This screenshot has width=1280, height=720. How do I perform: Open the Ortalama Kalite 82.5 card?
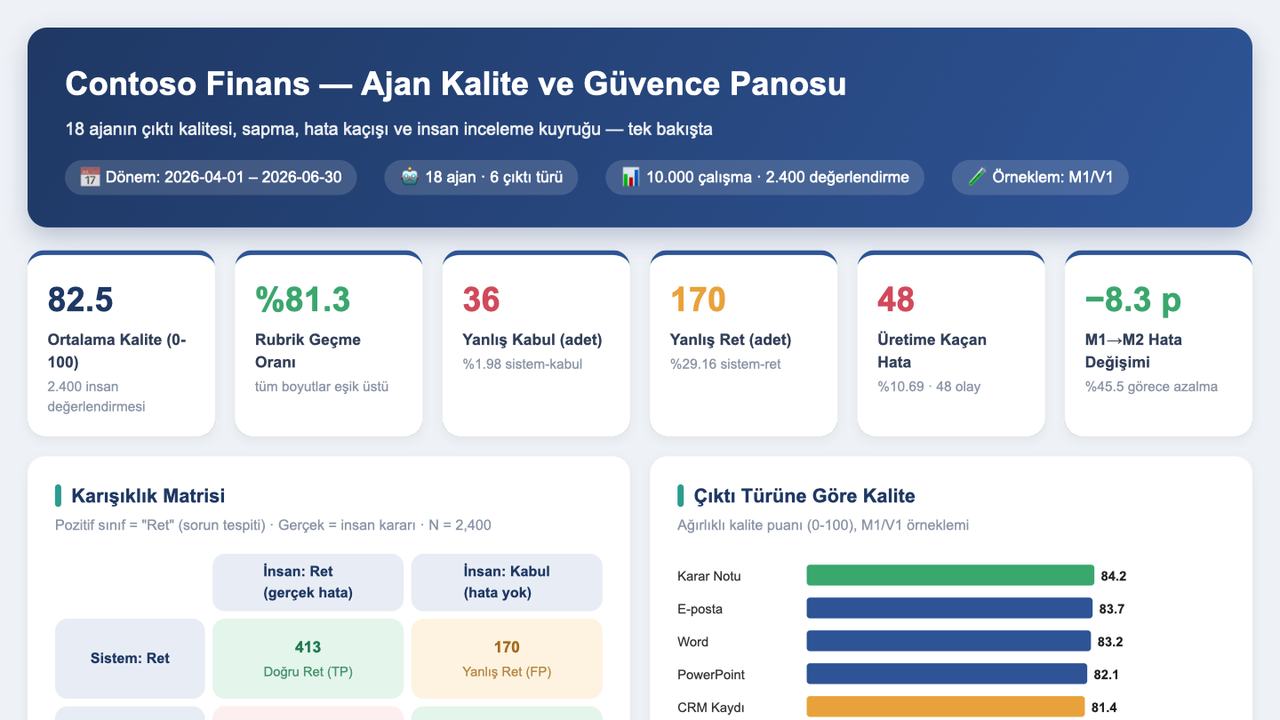pos(121,343)
